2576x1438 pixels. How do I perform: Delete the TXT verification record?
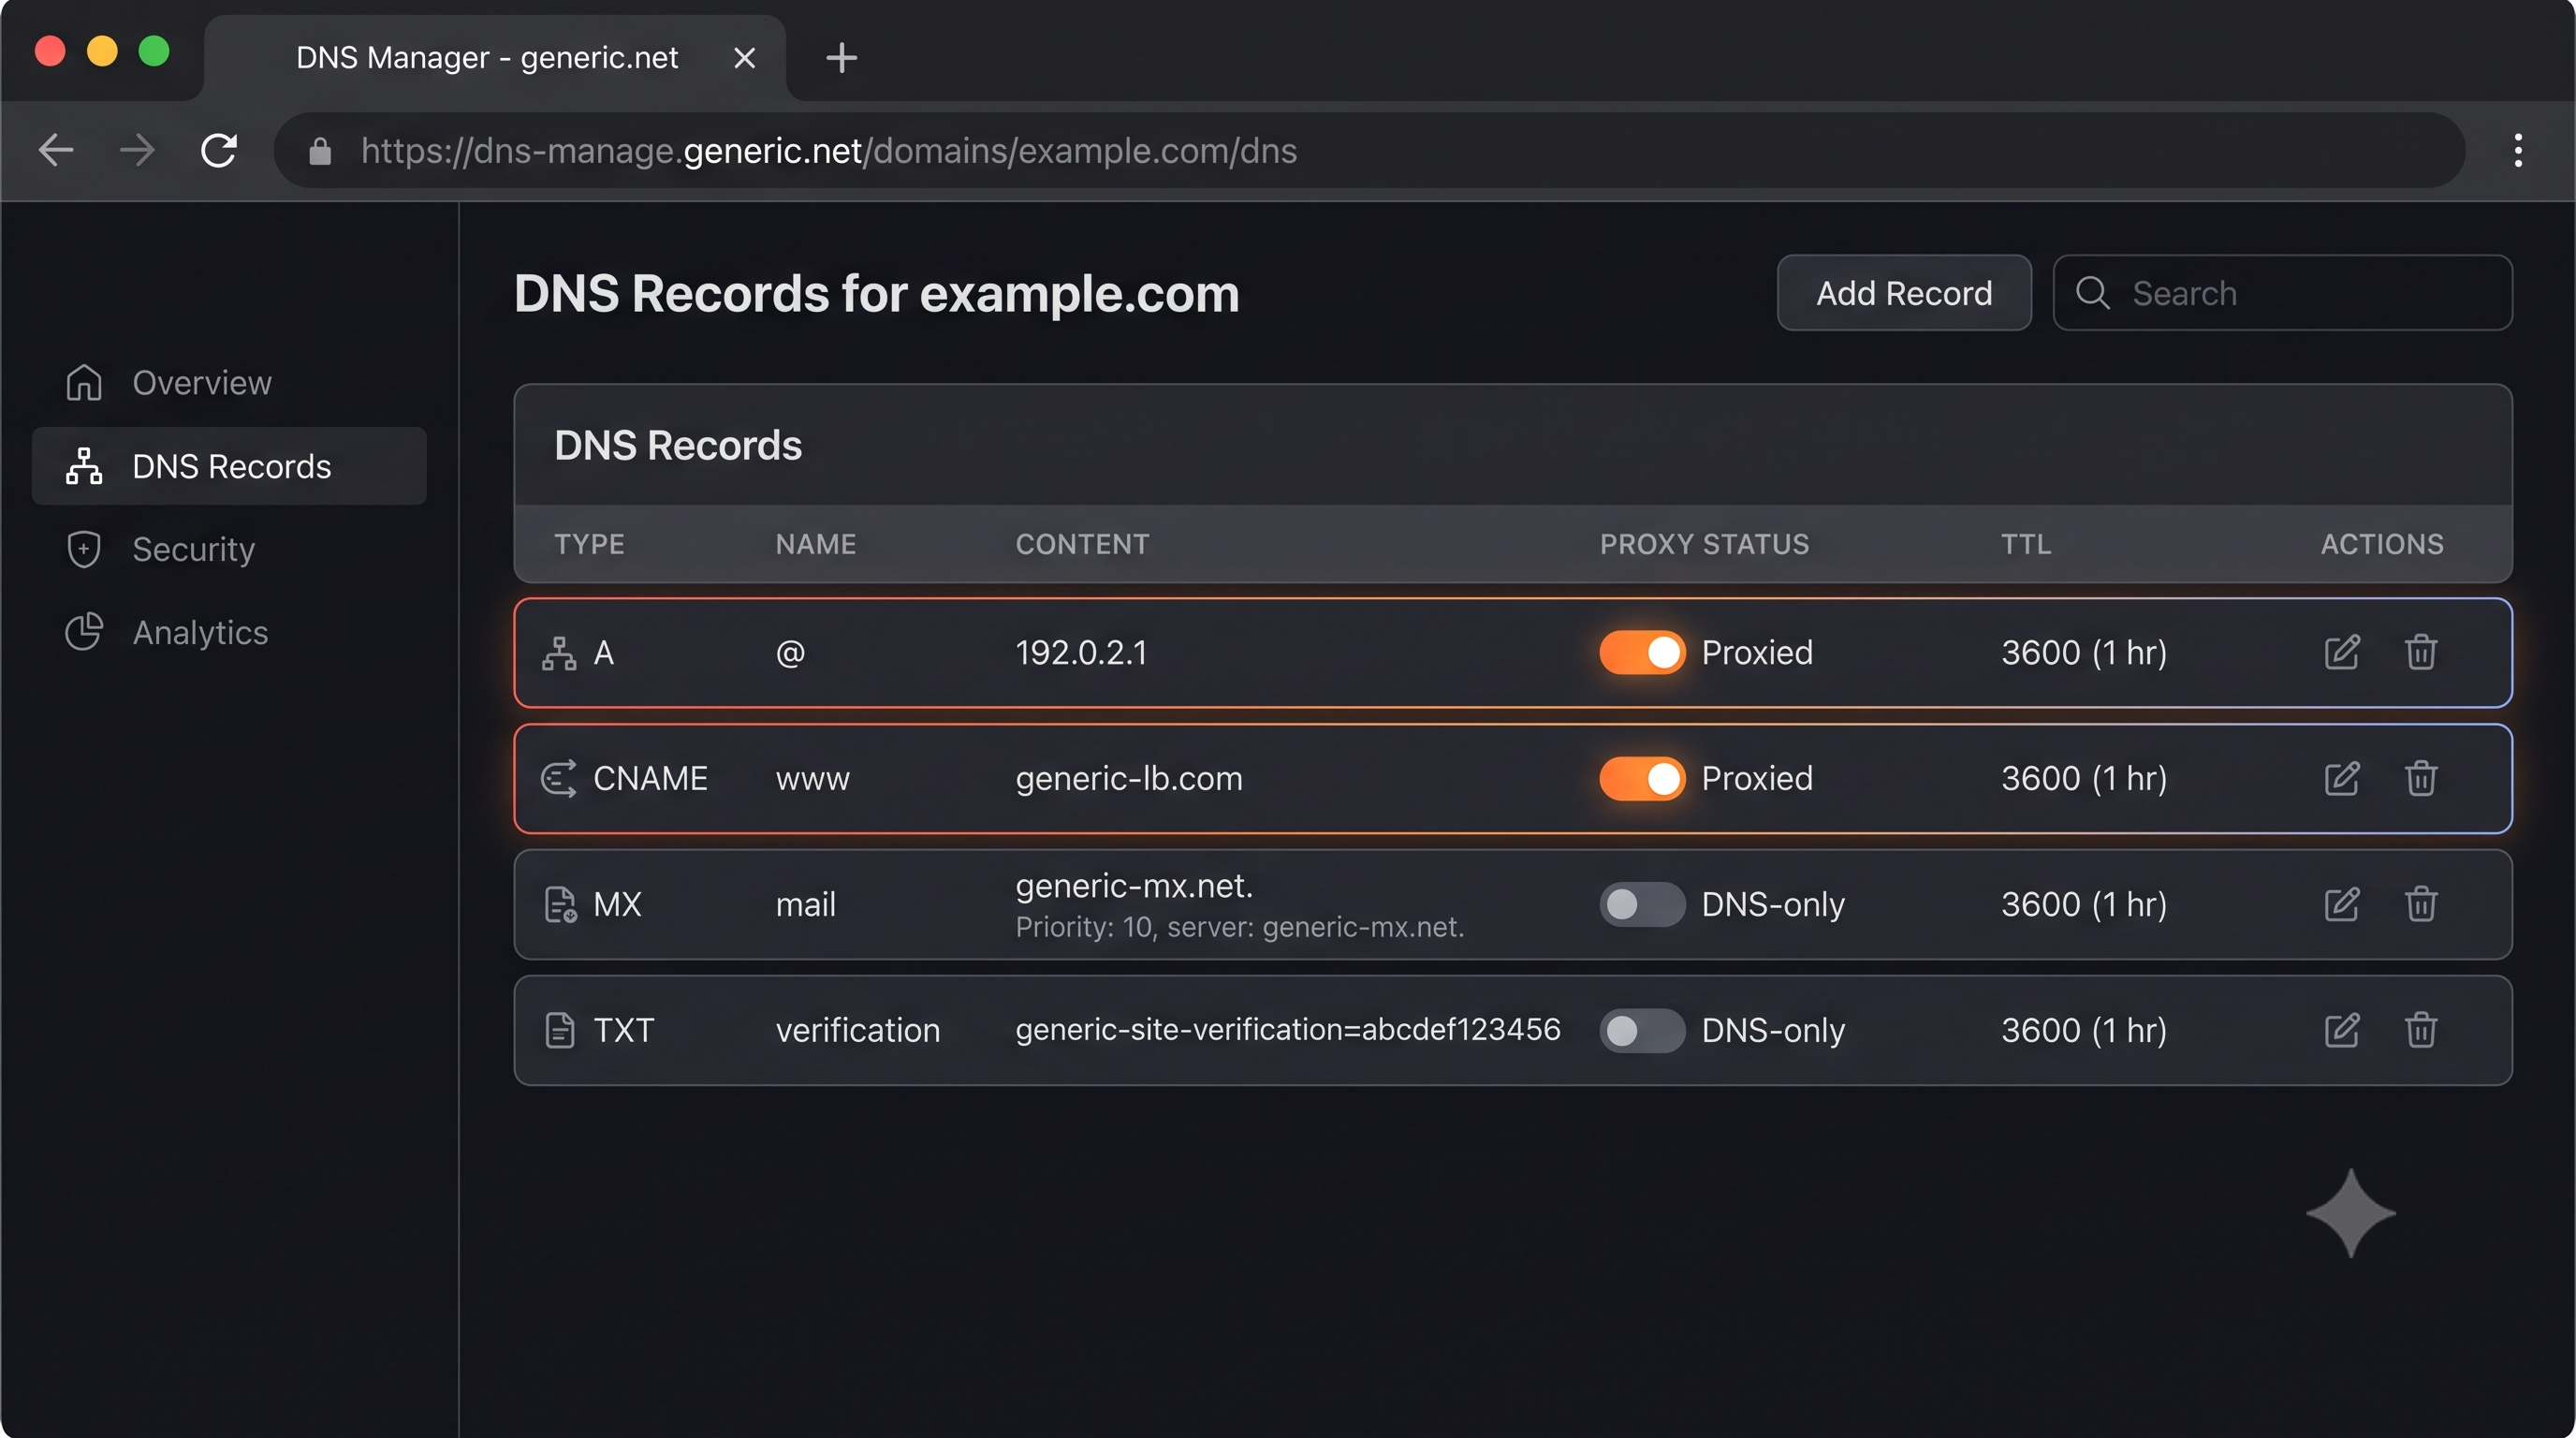pyautogui.click(x=2420, y=1030)
